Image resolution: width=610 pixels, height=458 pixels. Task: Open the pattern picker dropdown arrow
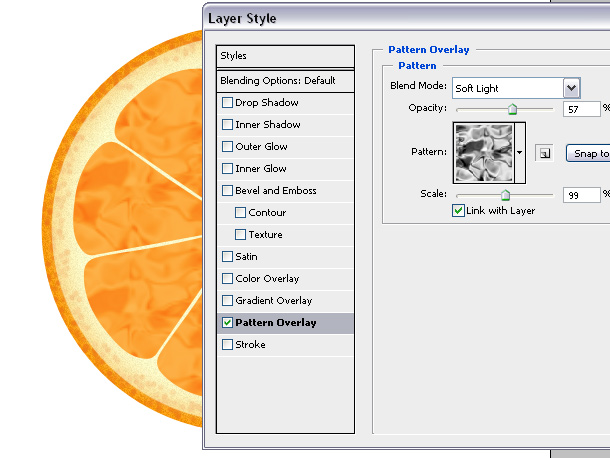pyautogui.click(x=521, y=153)
